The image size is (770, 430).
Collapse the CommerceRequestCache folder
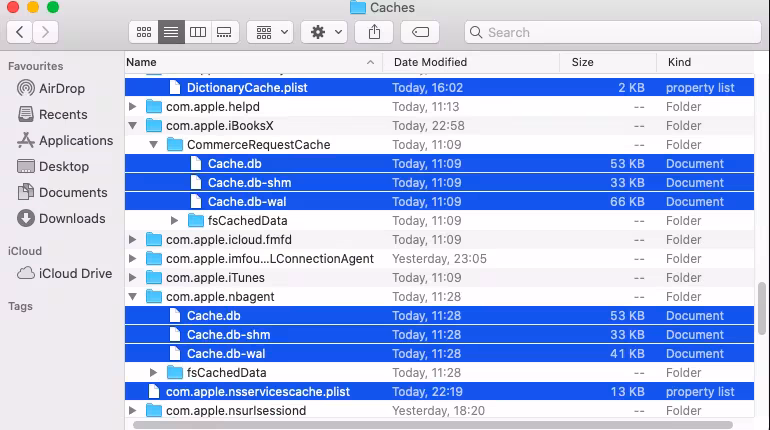coord(154,145)
